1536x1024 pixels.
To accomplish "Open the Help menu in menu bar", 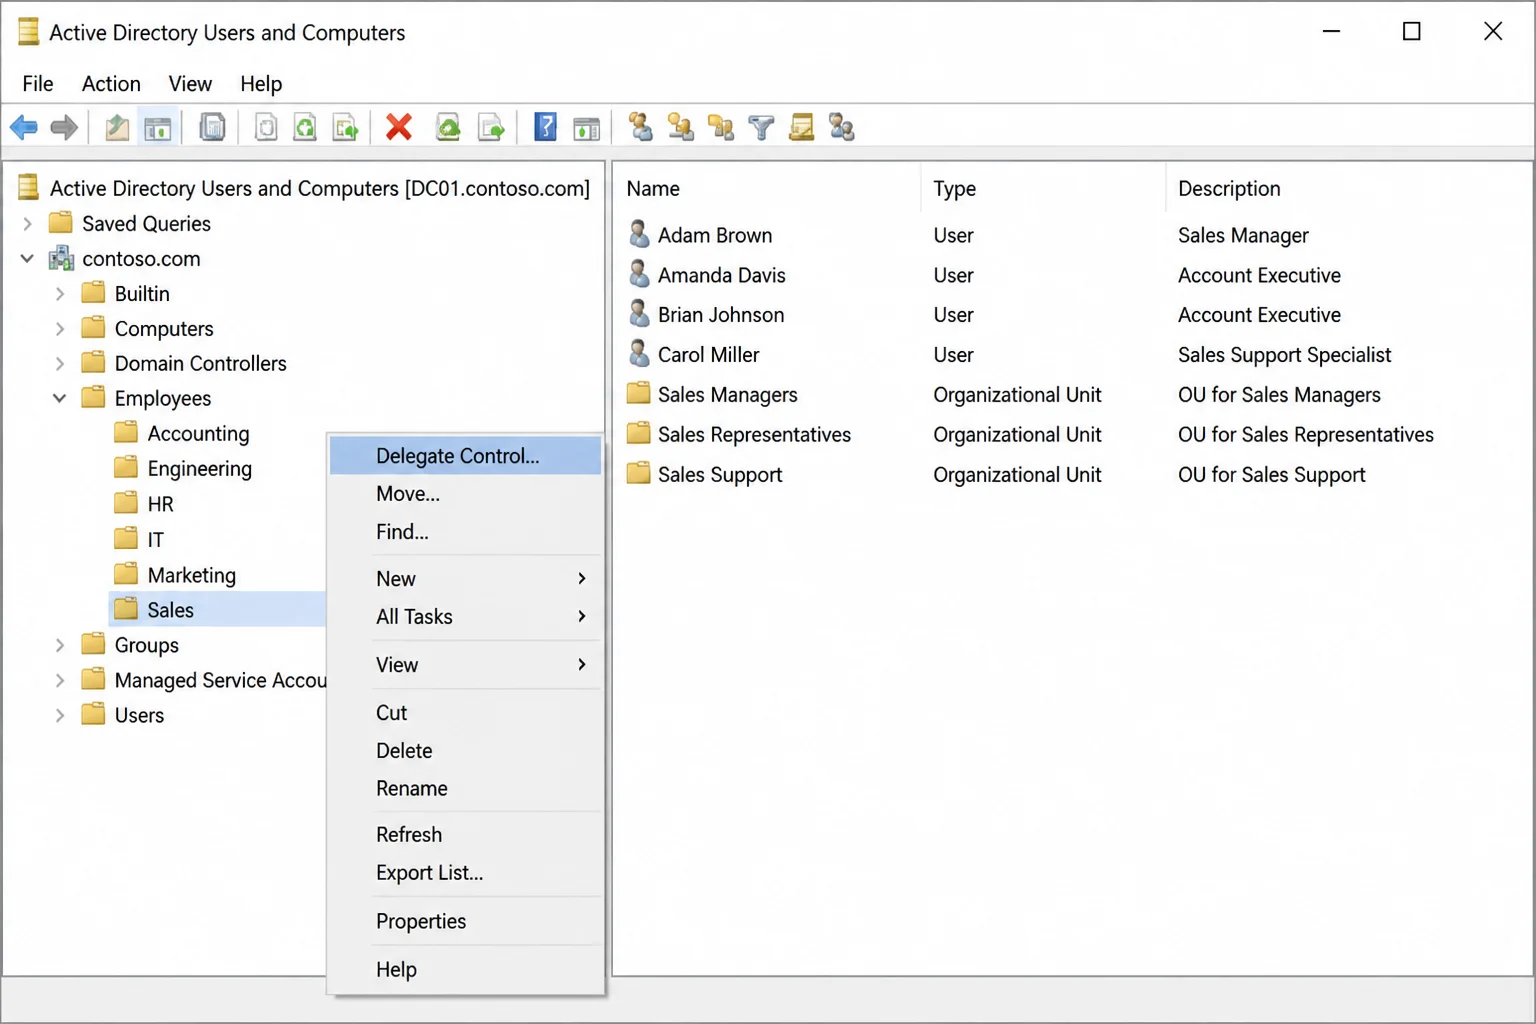I will coord(261,83).
